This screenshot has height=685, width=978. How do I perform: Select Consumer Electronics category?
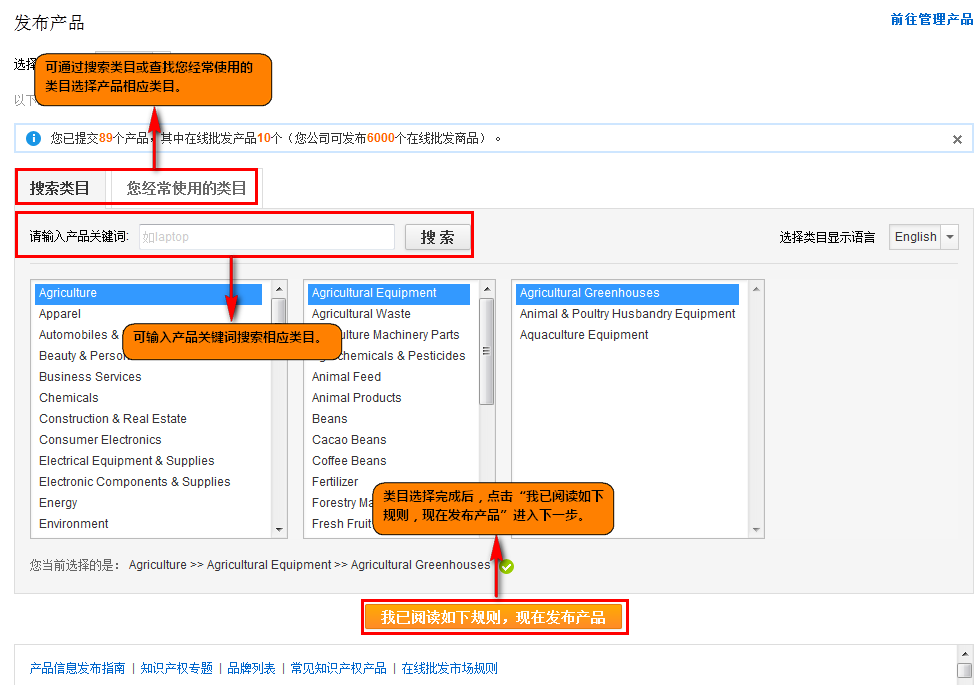coord(100,440)
